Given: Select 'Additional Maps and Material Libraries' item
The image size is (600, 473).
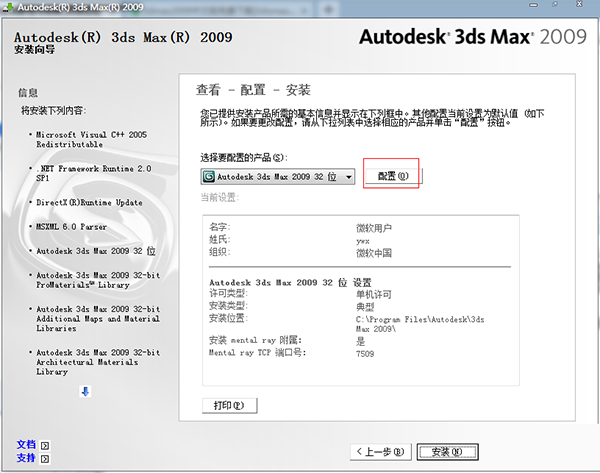Looking at the screenshot, I should pos(98,318).
